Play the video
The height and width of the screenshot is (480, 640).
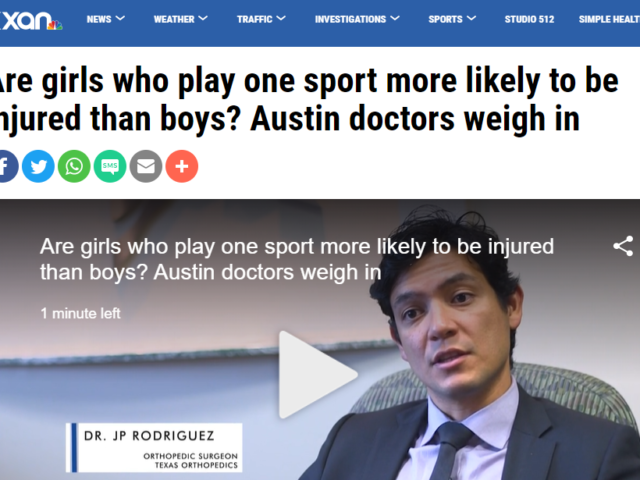tap(318, 374)
